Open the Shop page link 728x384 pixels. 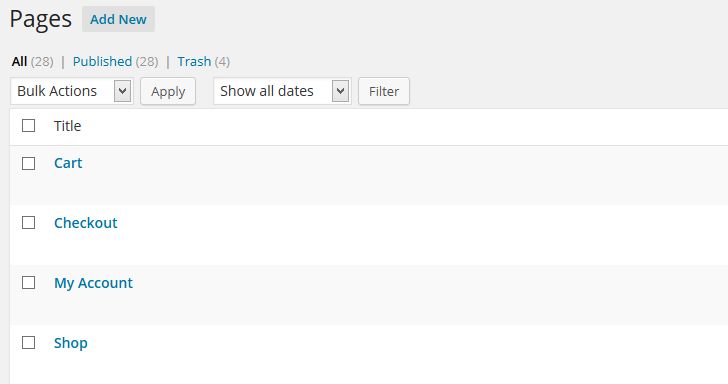pyautogui.click(x=71, y=343)
